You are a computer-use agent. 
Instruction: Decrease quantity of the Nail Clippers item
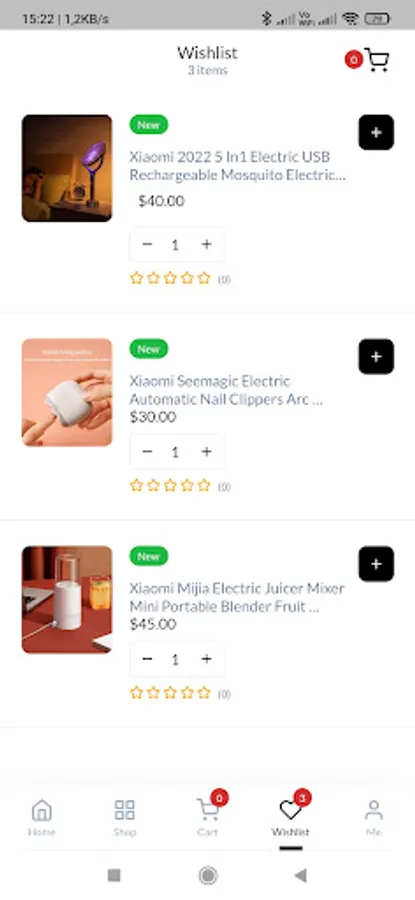[147, 452]
